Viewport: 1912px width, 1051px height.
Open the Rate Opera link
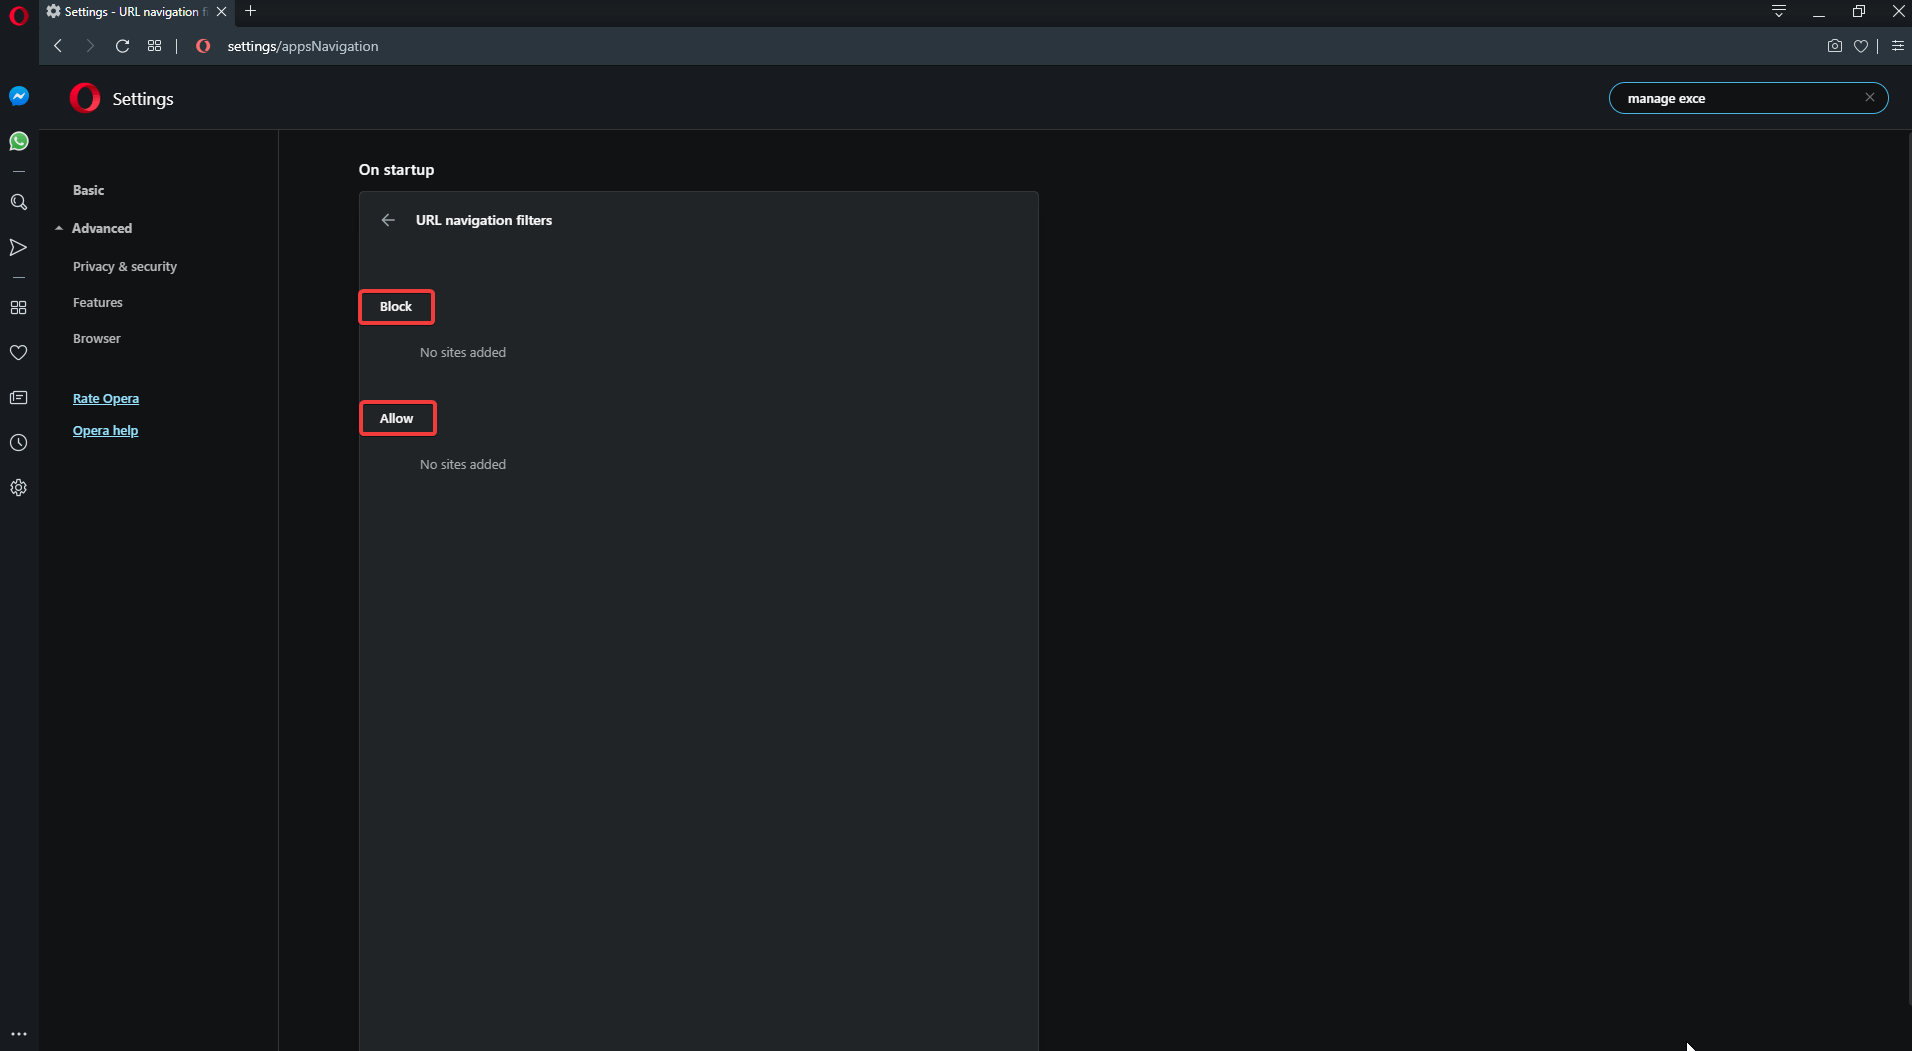pos(106,398)
